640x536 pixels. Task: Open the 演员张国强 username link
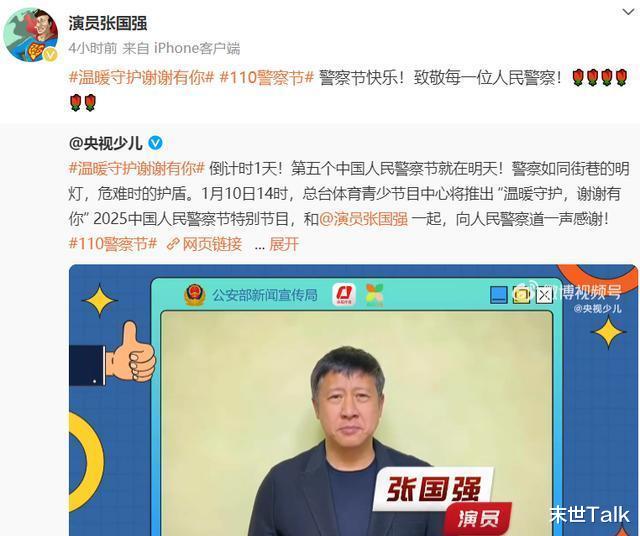[108, 23]
